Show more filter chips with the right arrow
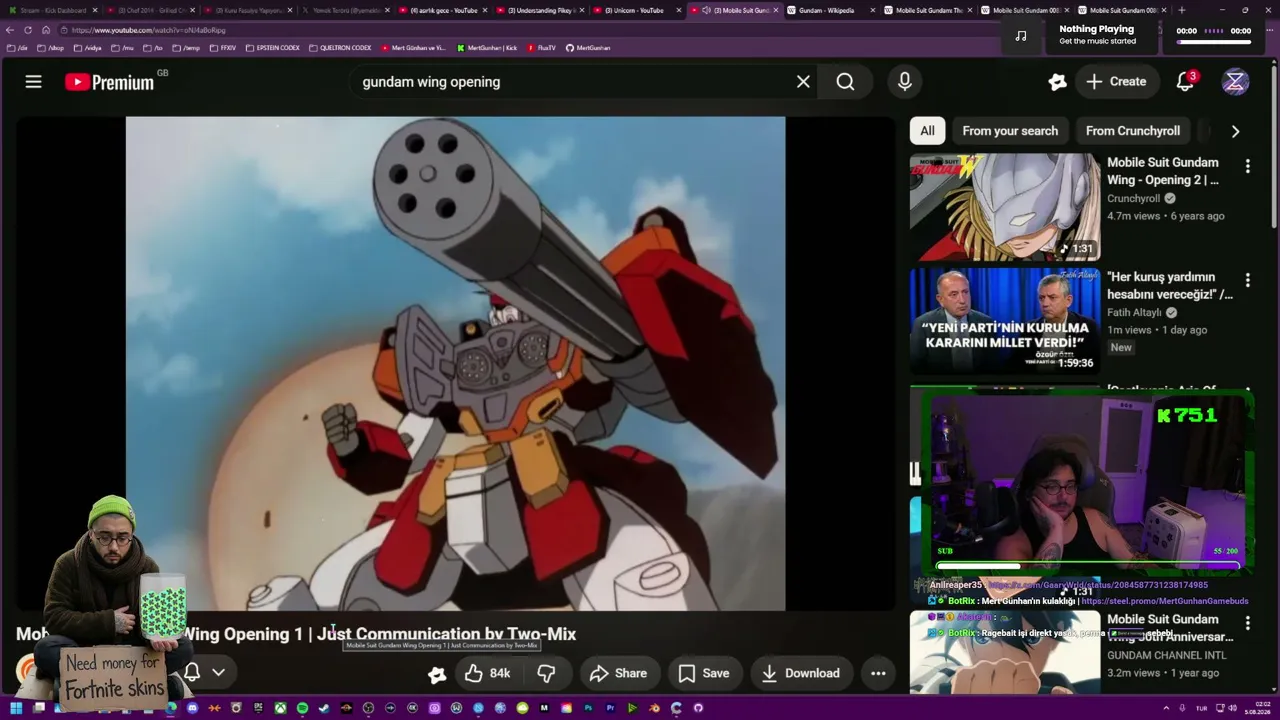 coord(1235,131)
